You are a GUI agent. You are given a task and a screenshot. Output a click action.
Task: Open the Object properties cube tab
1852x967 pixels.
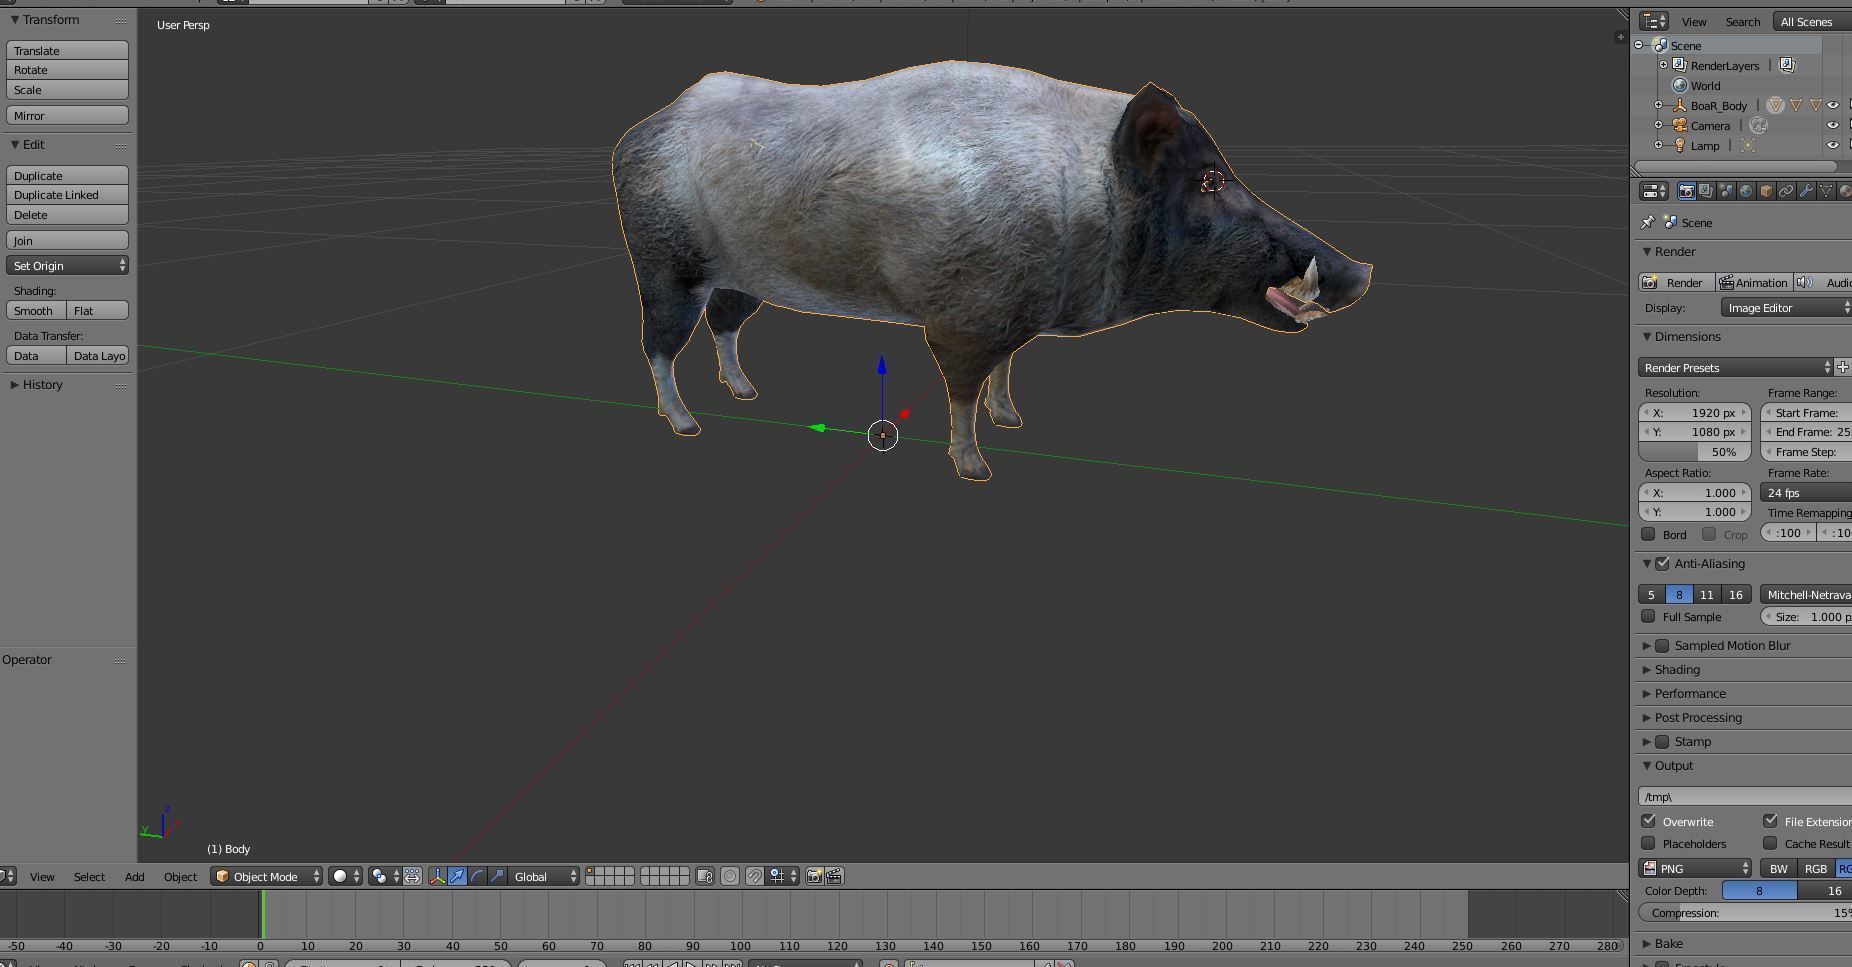click(1766, 191)
